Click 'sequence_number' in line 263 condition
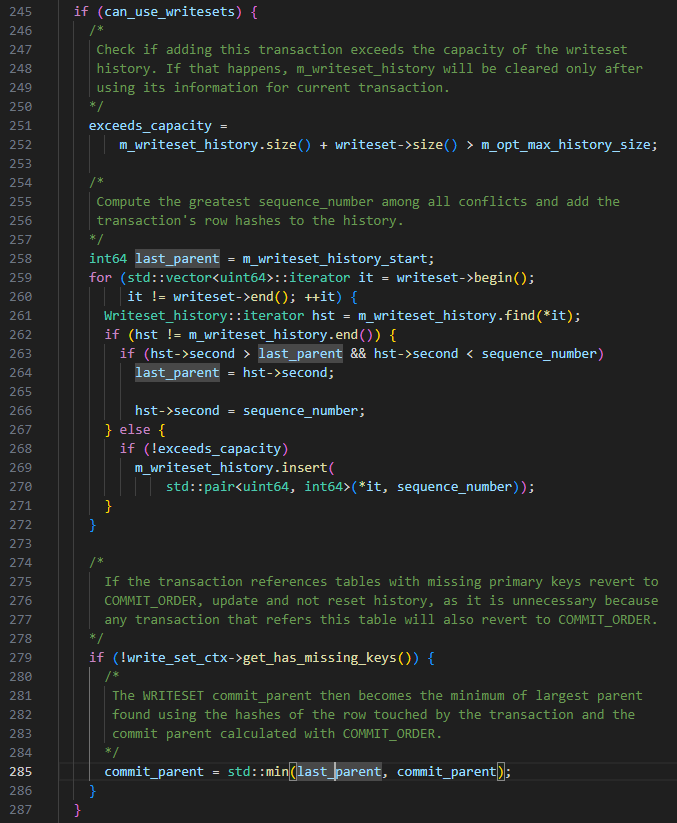 [540, 354]
